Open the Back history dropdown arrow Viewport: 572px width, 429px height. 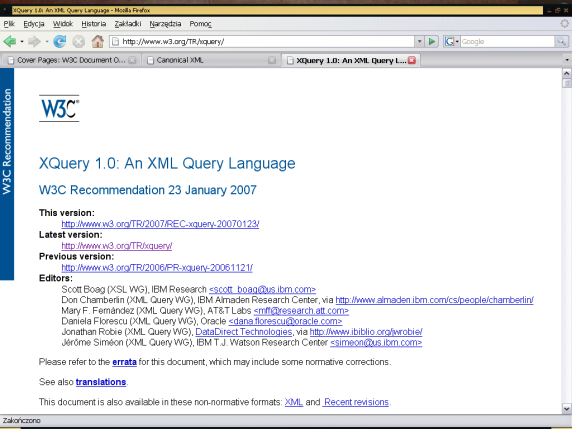(22, 42)
